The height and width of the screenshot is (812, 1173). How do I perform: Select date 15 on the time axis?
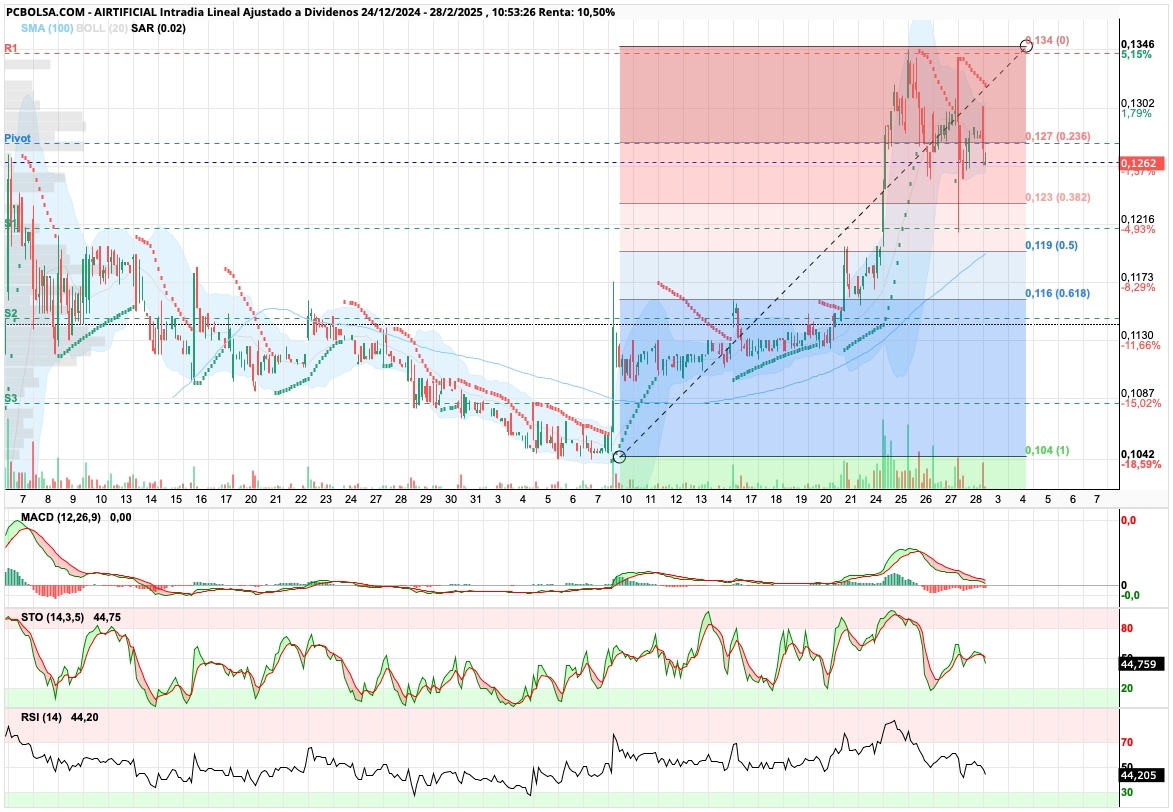pyautogui.click(x=176, y=499)
